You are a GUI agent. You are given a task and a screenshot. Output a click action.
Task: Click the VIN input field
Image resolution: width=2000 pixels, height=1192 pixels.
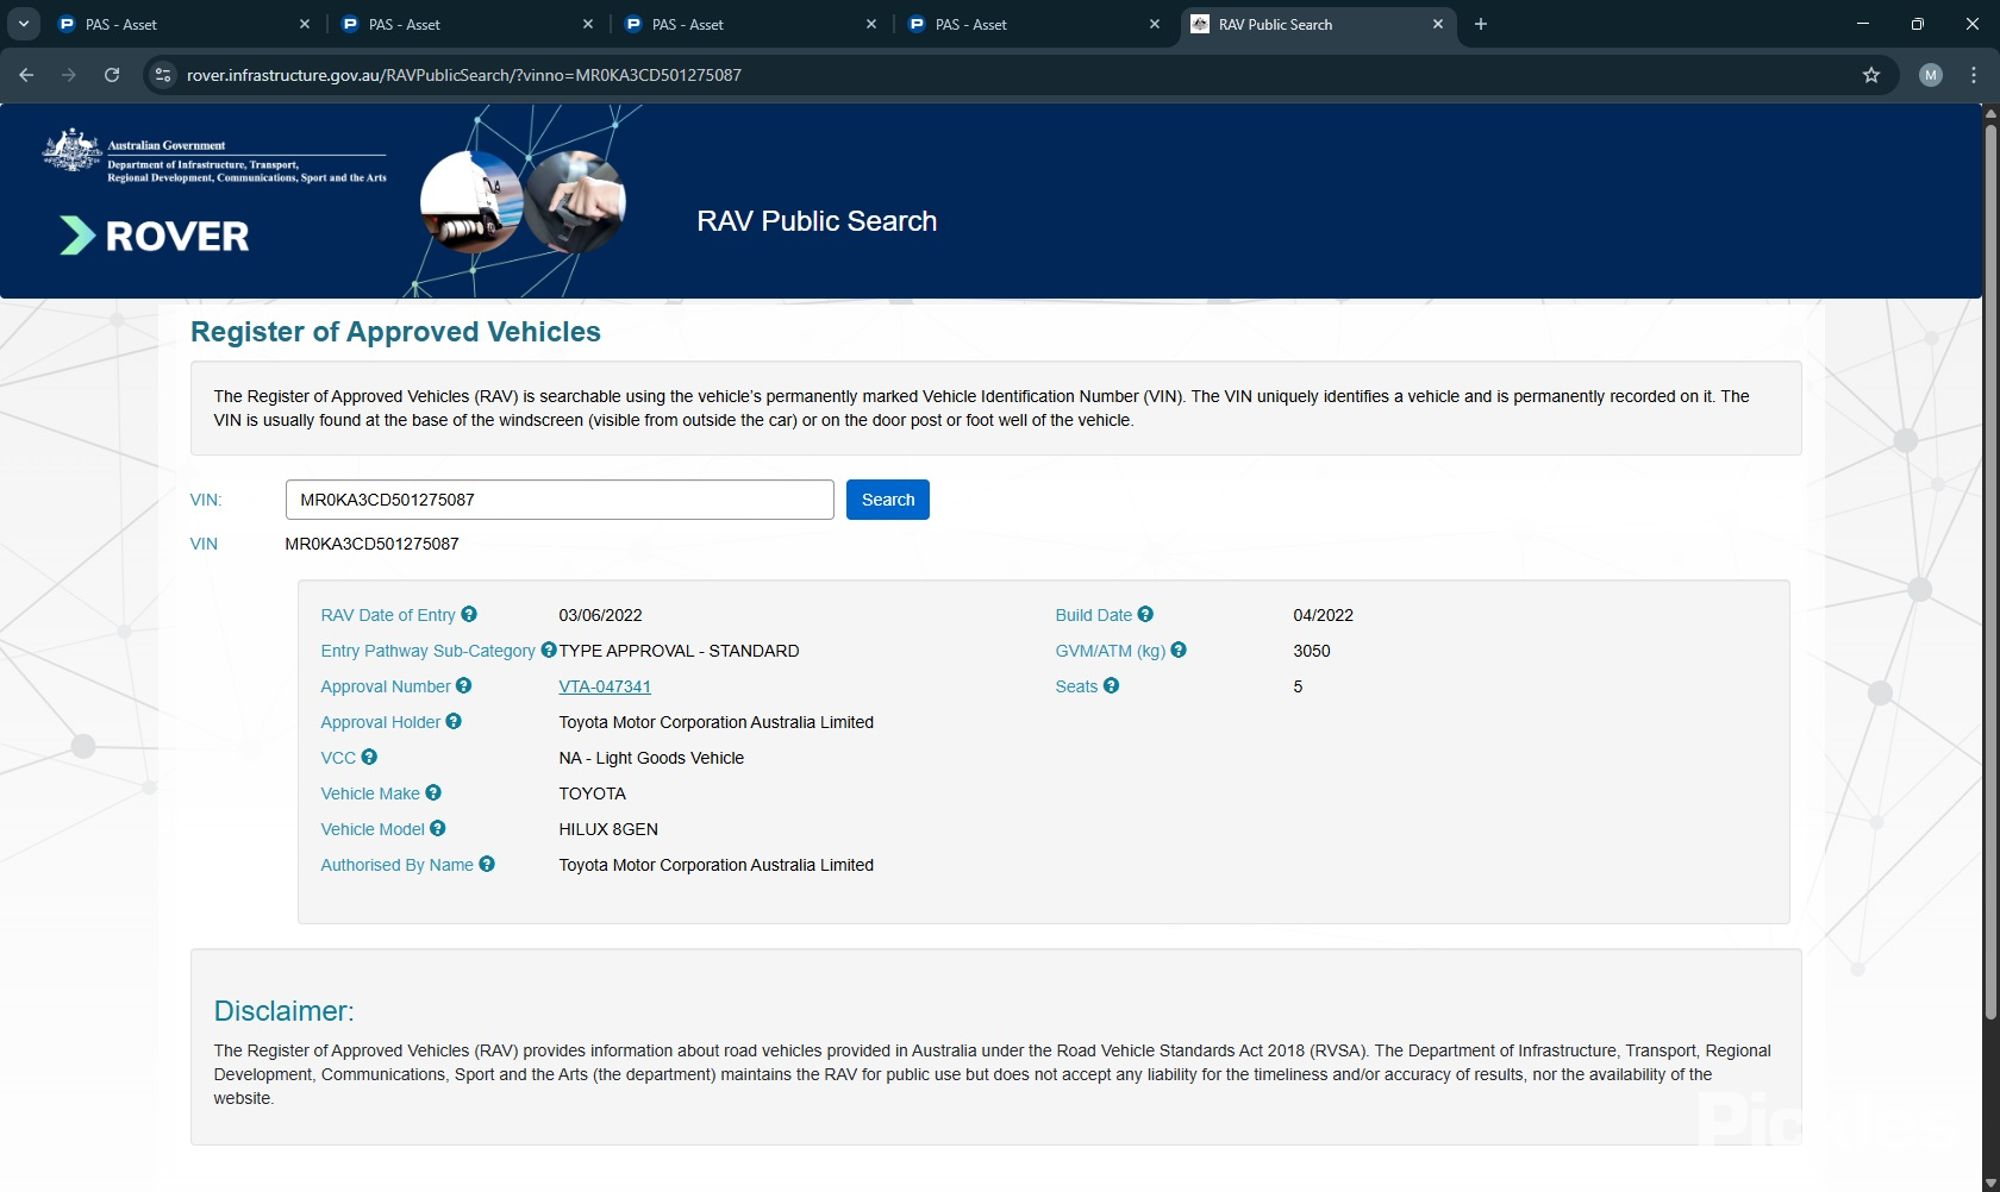pyautogui.click(x=559, y=499)
